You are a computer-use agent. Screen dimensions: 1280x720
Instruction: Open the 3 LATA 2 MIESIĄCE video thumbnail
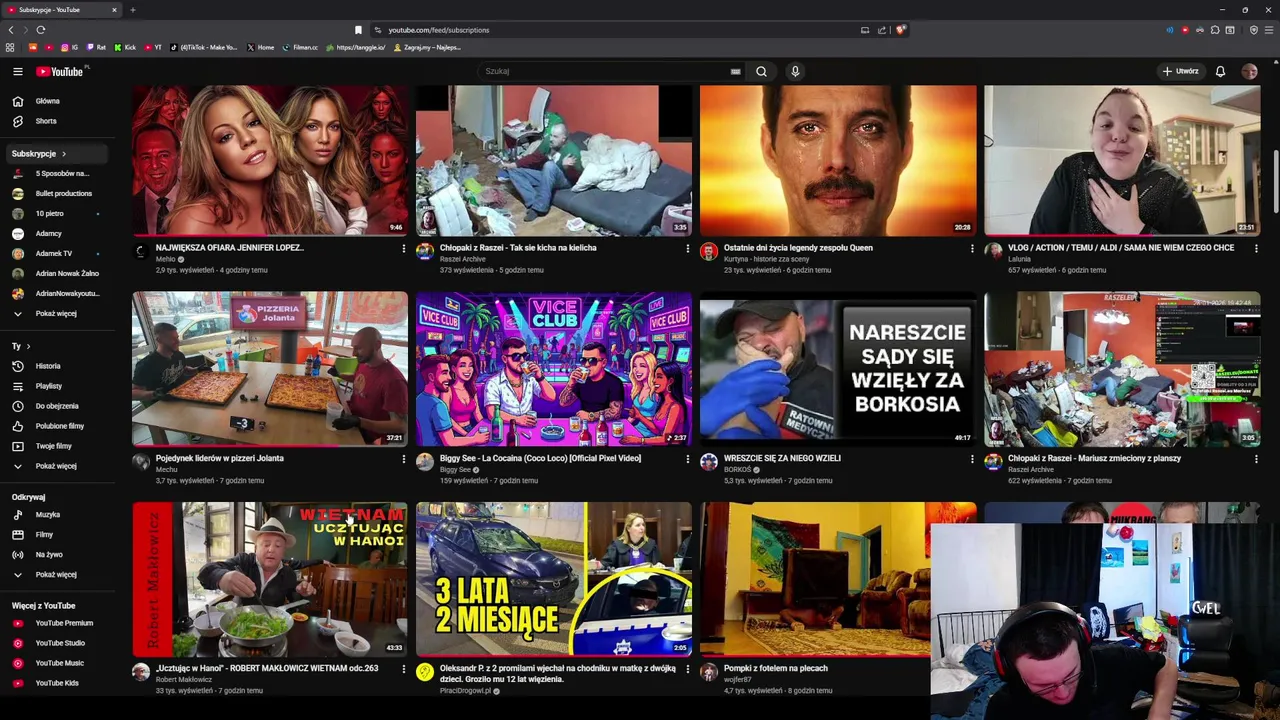(x=554, y=579)
